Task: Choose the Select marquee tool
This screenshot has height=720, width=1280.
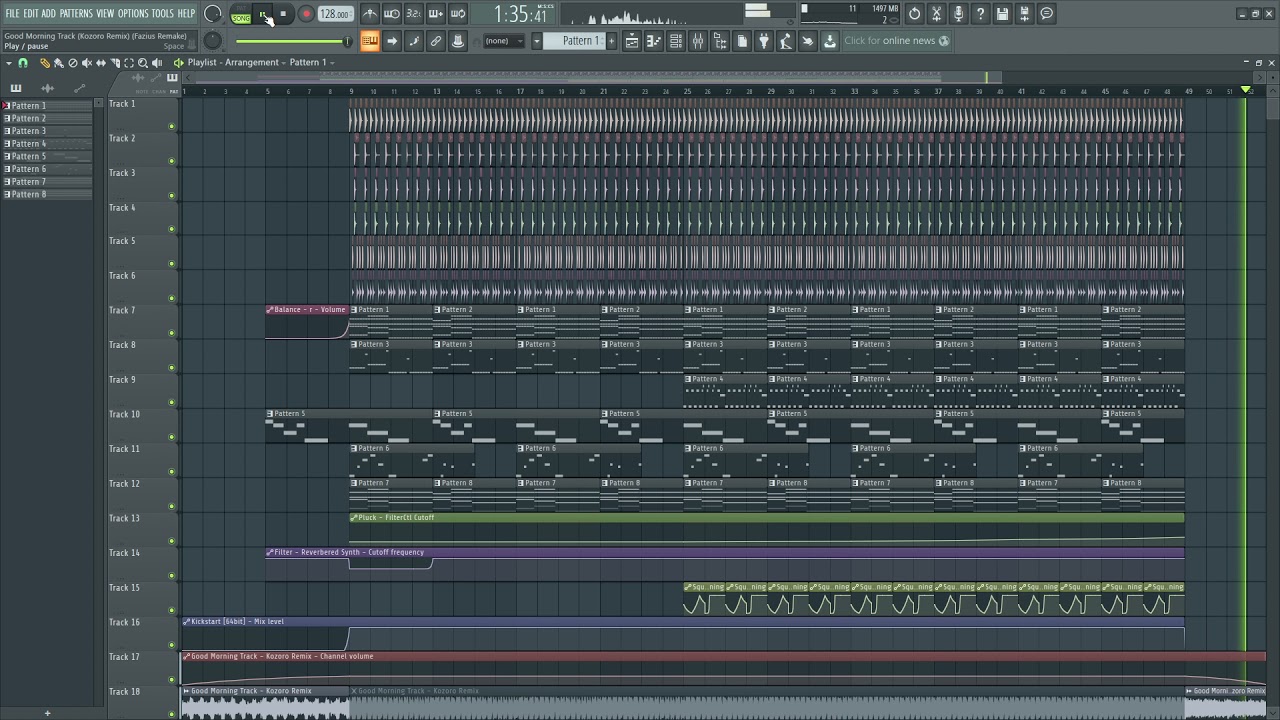Action: point(129,63)
